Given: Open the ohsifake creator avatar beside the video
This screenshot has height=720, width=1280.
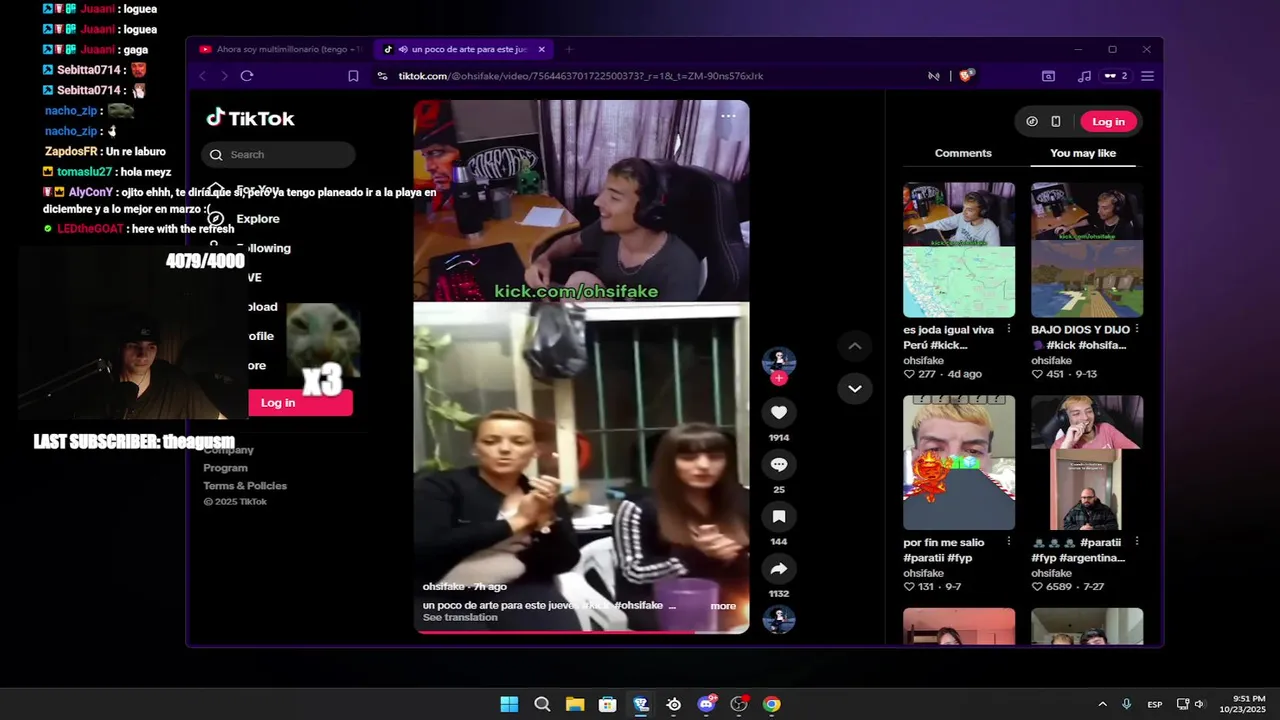Looking at the screenshot, I should (x=779, y=362).
